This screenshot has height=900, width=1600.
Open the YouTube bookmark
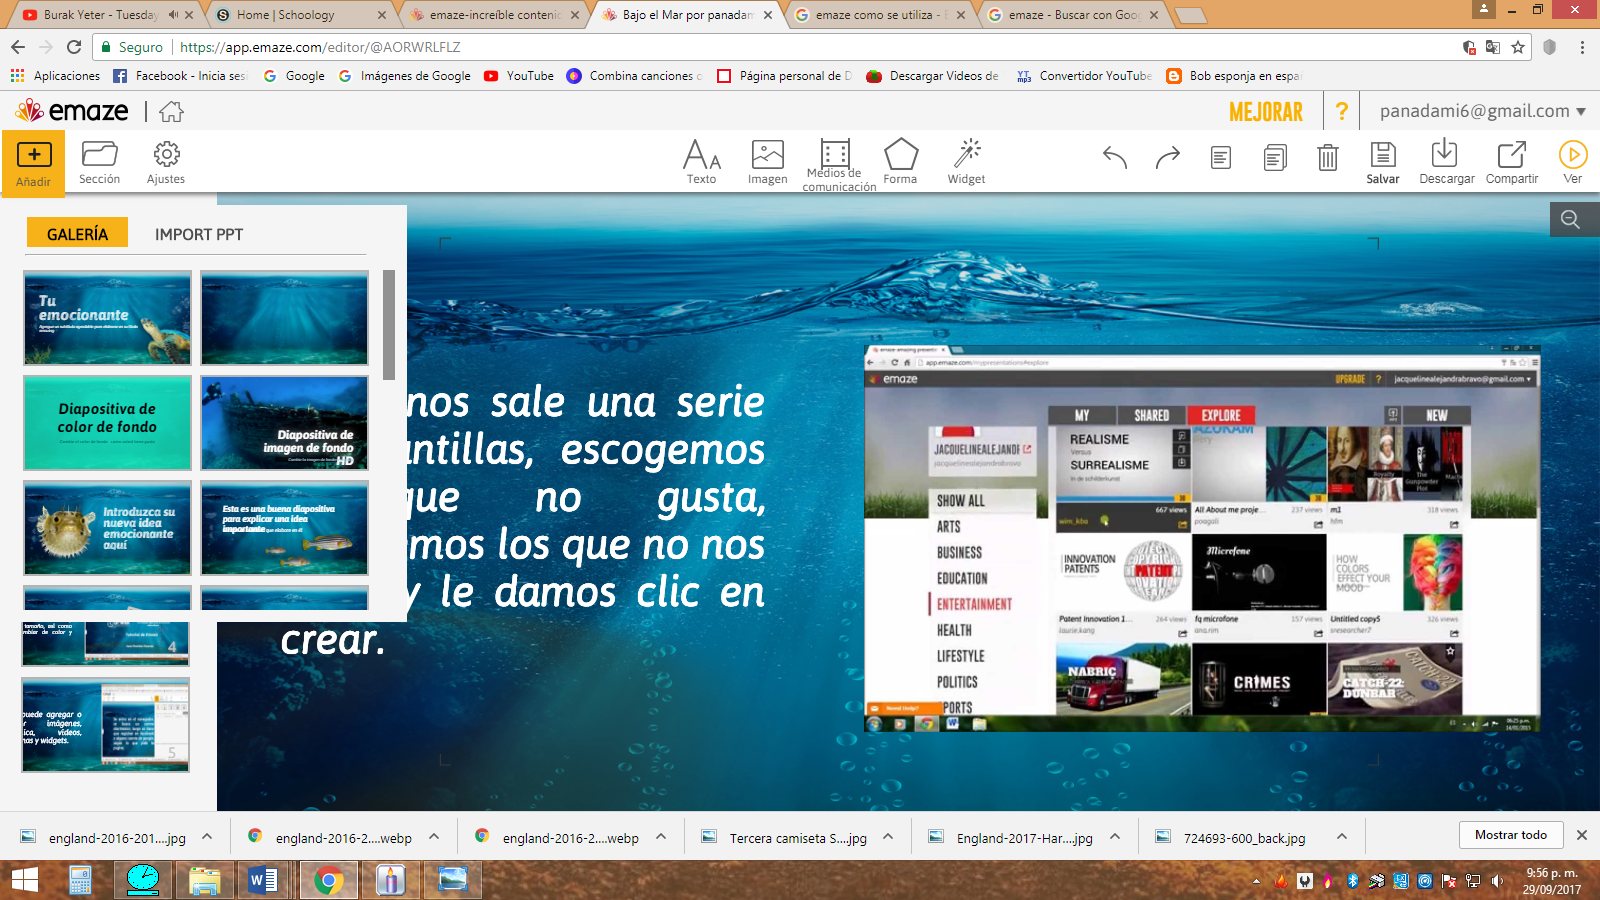pyautogui.click(x=519, y=76)
